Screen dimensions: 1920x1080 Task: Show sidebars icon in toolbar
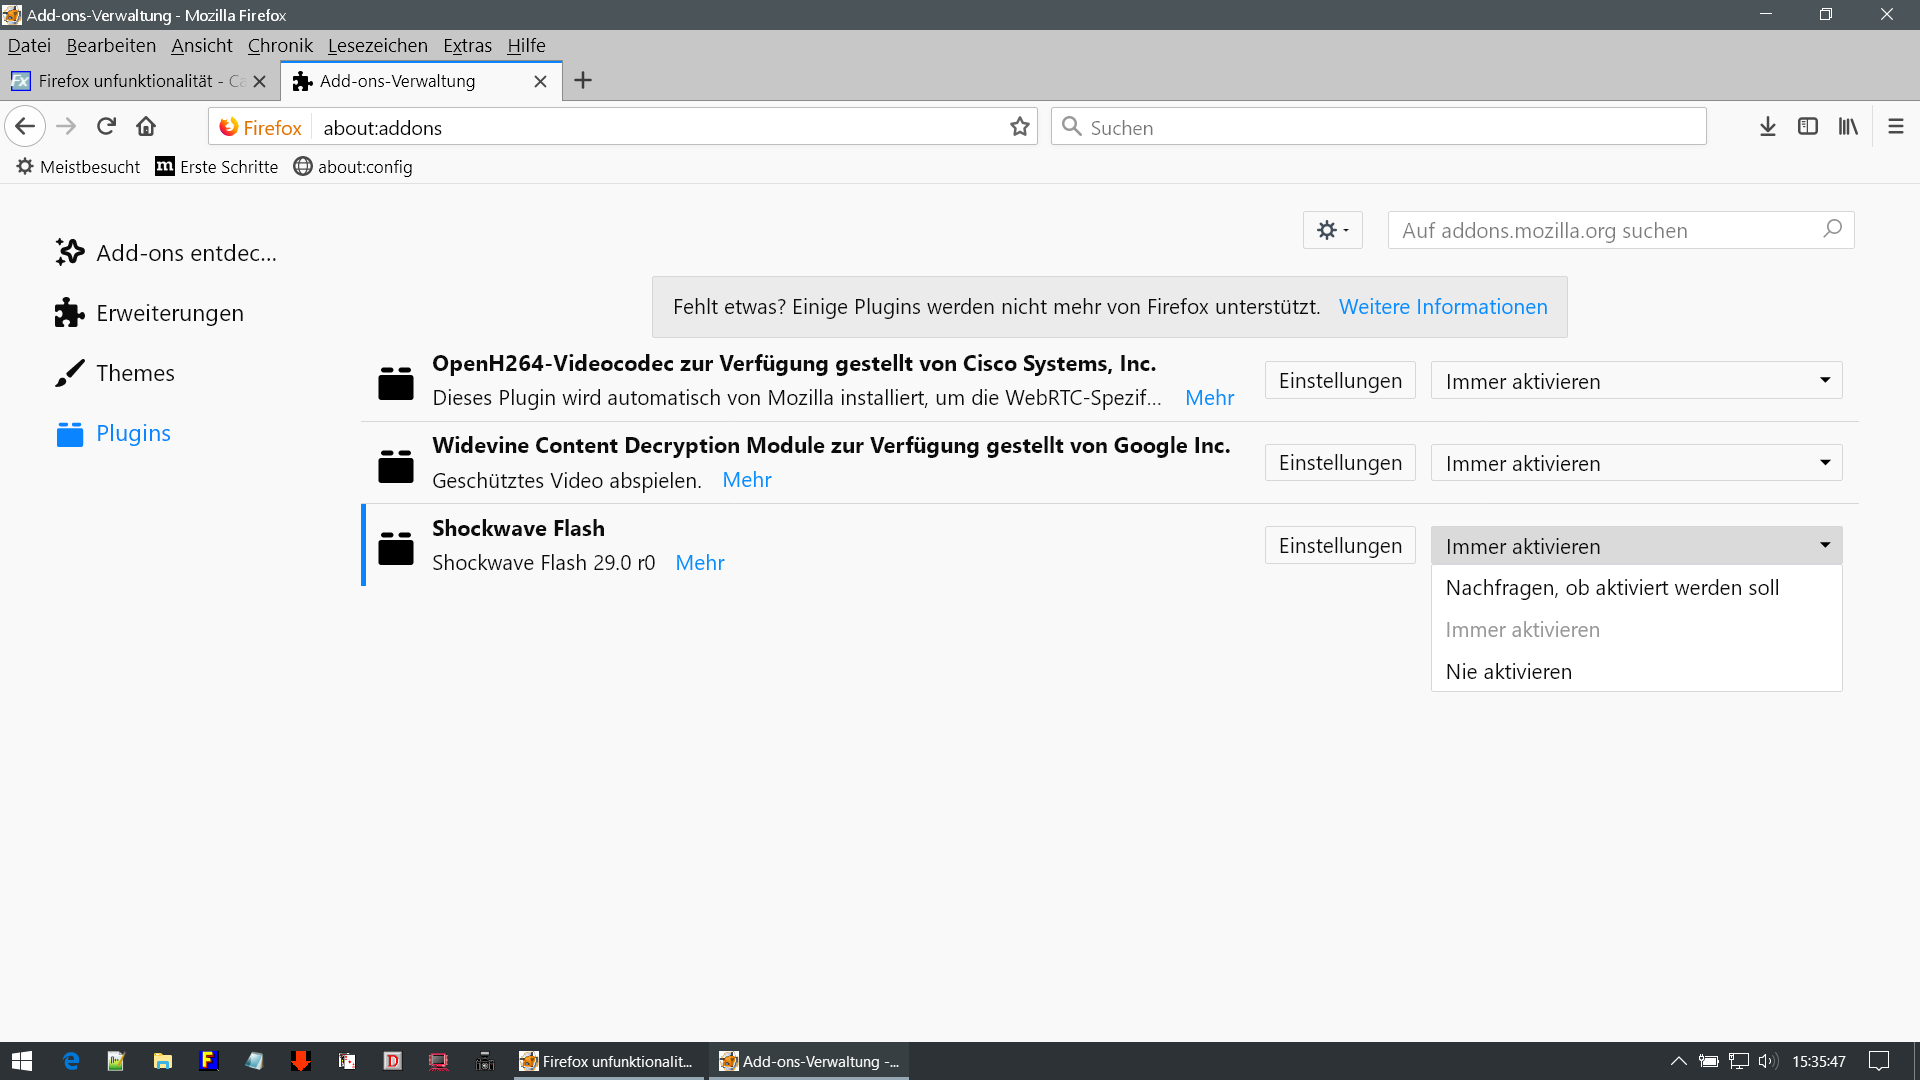click(x=1807, y=127)
